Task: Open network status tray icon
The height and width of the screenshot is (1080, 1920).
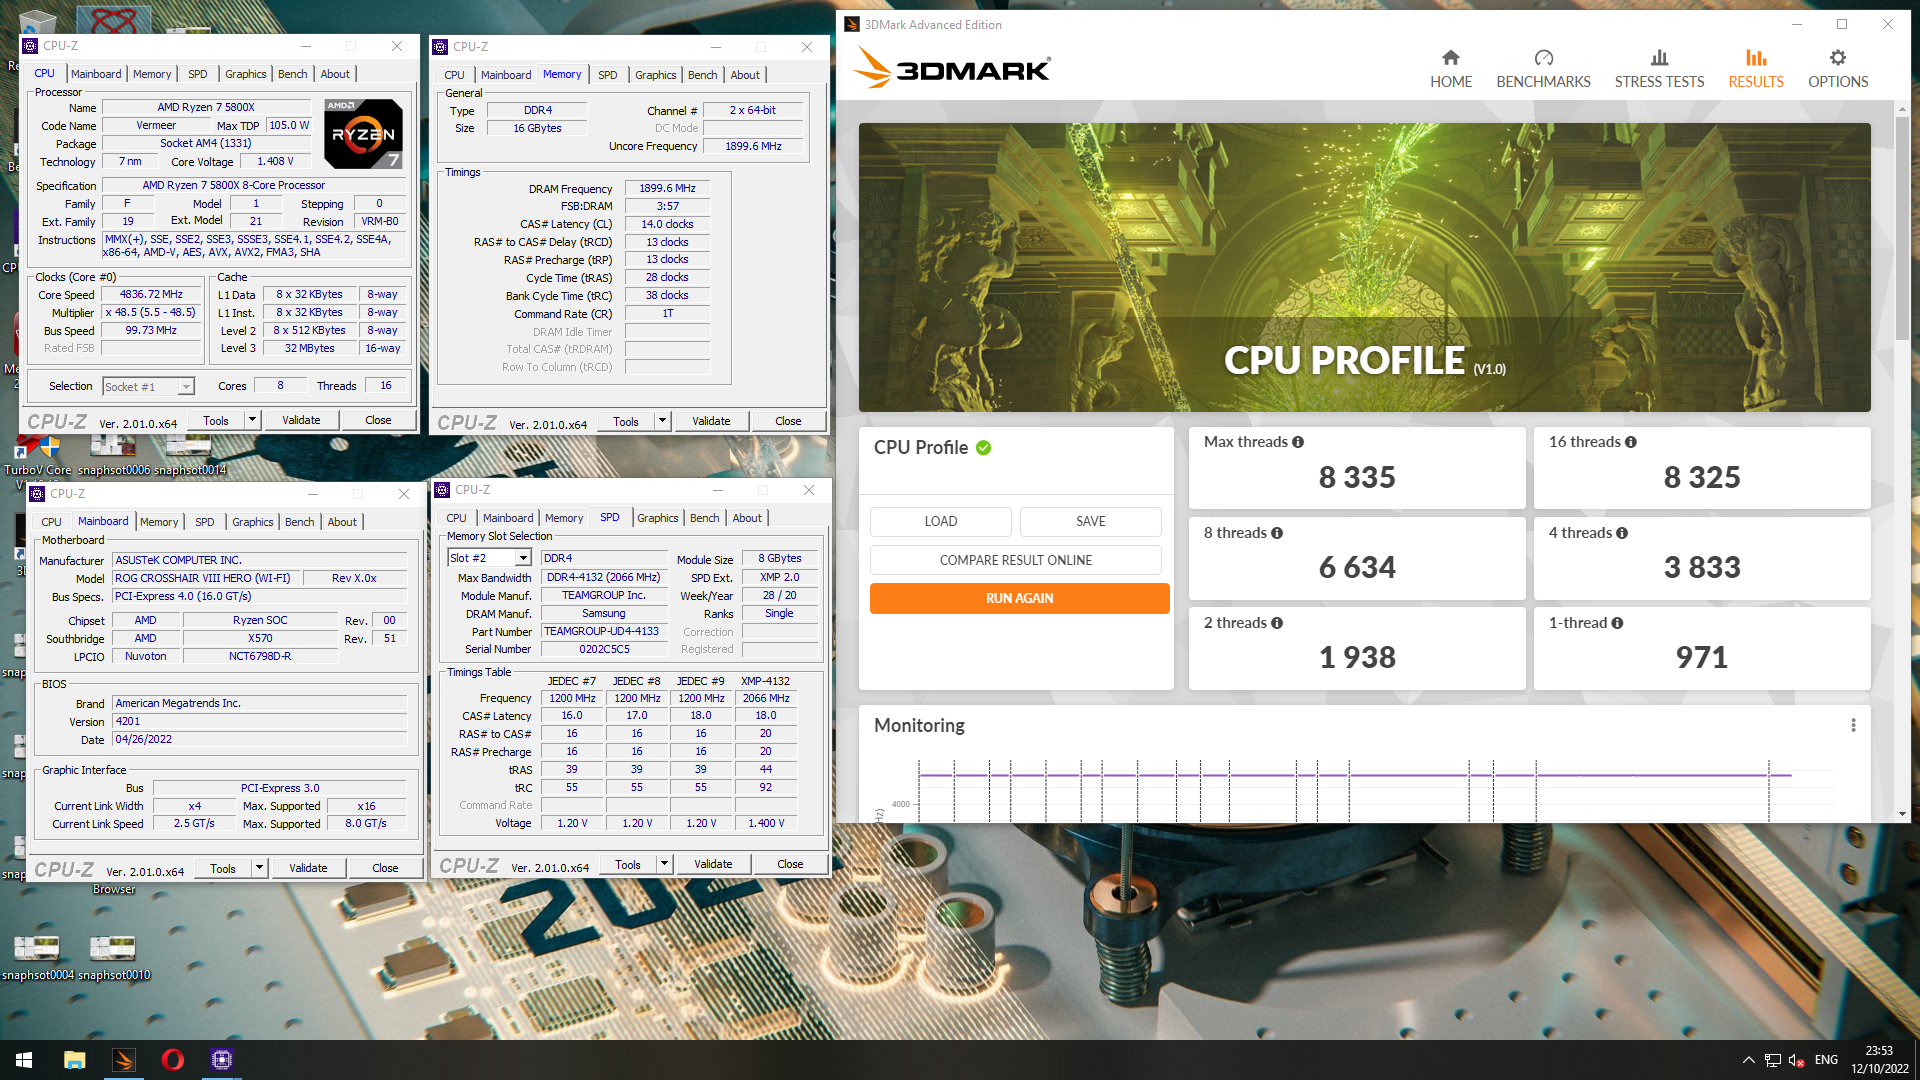Action: [x=1772, y=1060]
